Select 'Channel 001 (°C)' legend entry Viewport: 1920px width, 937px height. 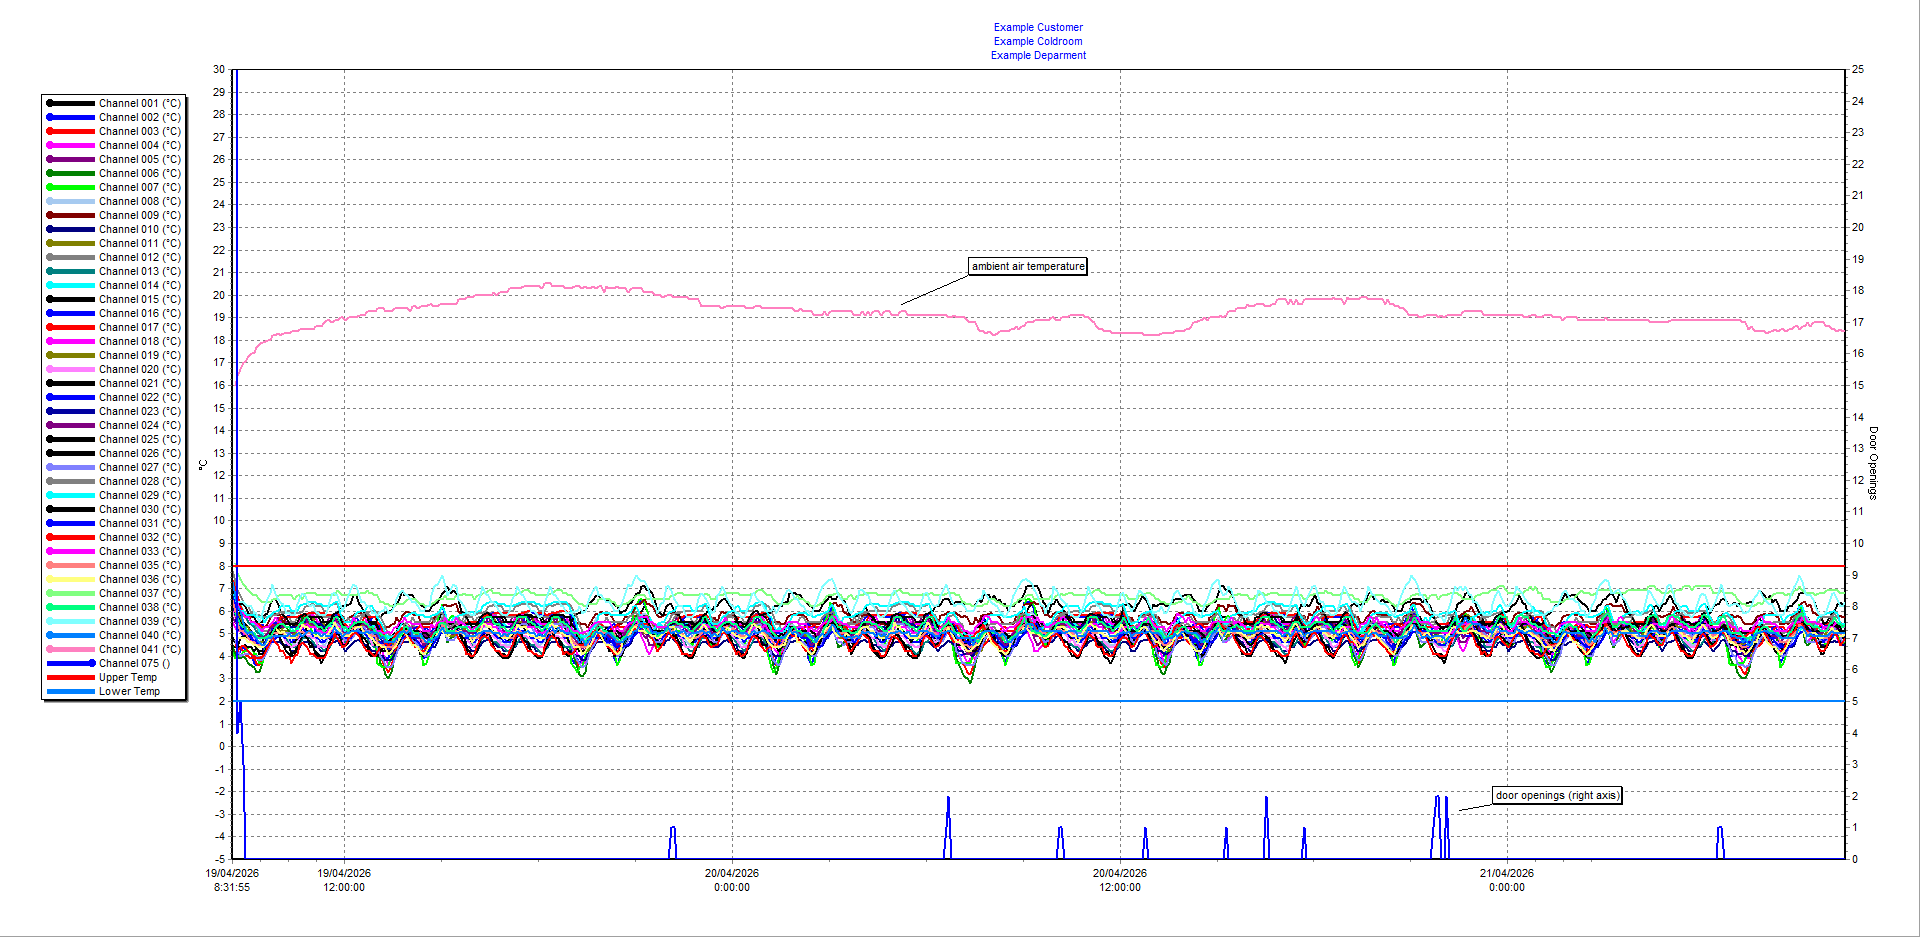(x=114, y=103)
